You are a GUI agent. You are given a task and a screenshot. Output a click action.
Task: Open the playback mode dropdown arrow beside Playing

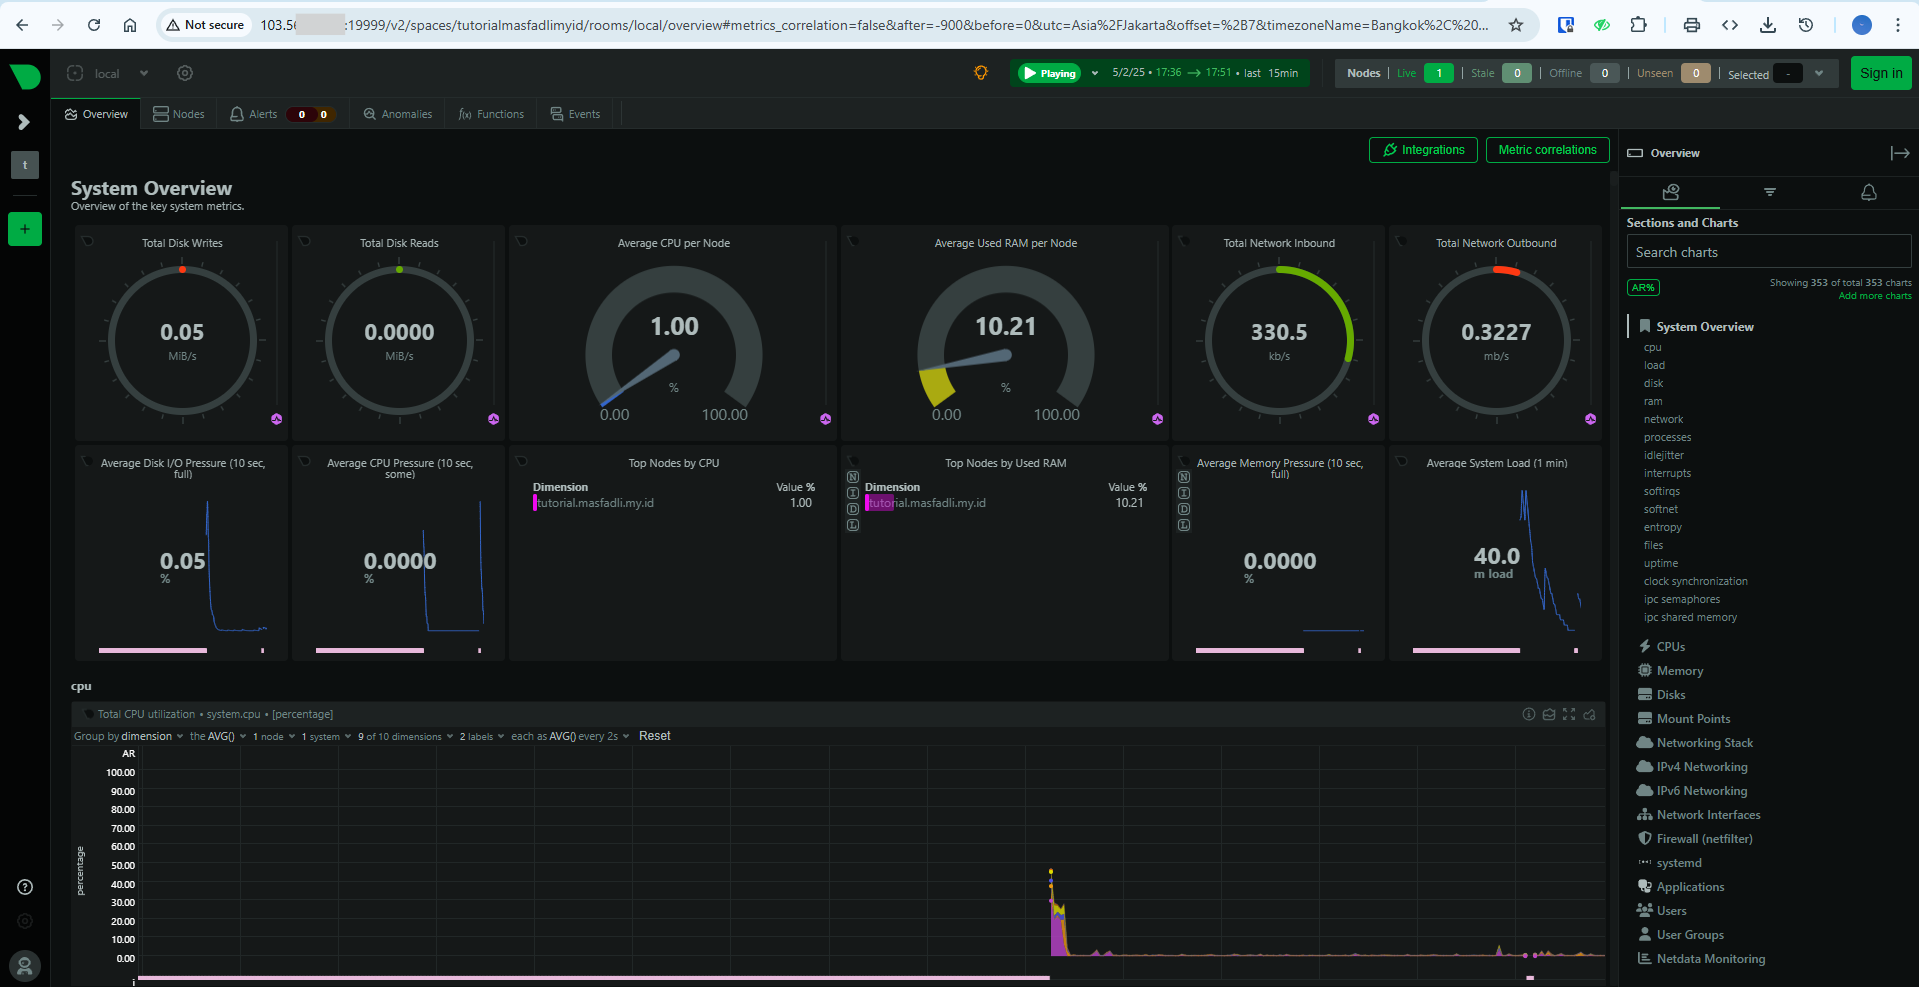coord(1095,73)
